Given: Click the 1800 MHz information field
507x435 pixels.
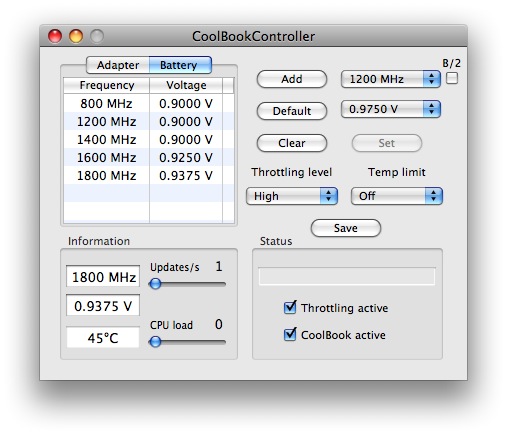Looking at the screenshot, I should 103,277.
